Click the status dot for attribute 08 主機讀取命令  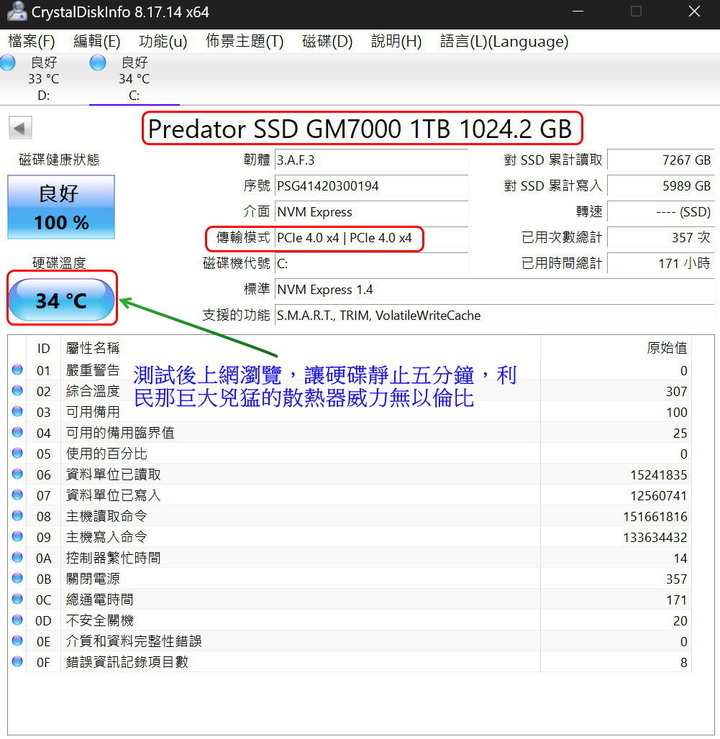(17, 516)
